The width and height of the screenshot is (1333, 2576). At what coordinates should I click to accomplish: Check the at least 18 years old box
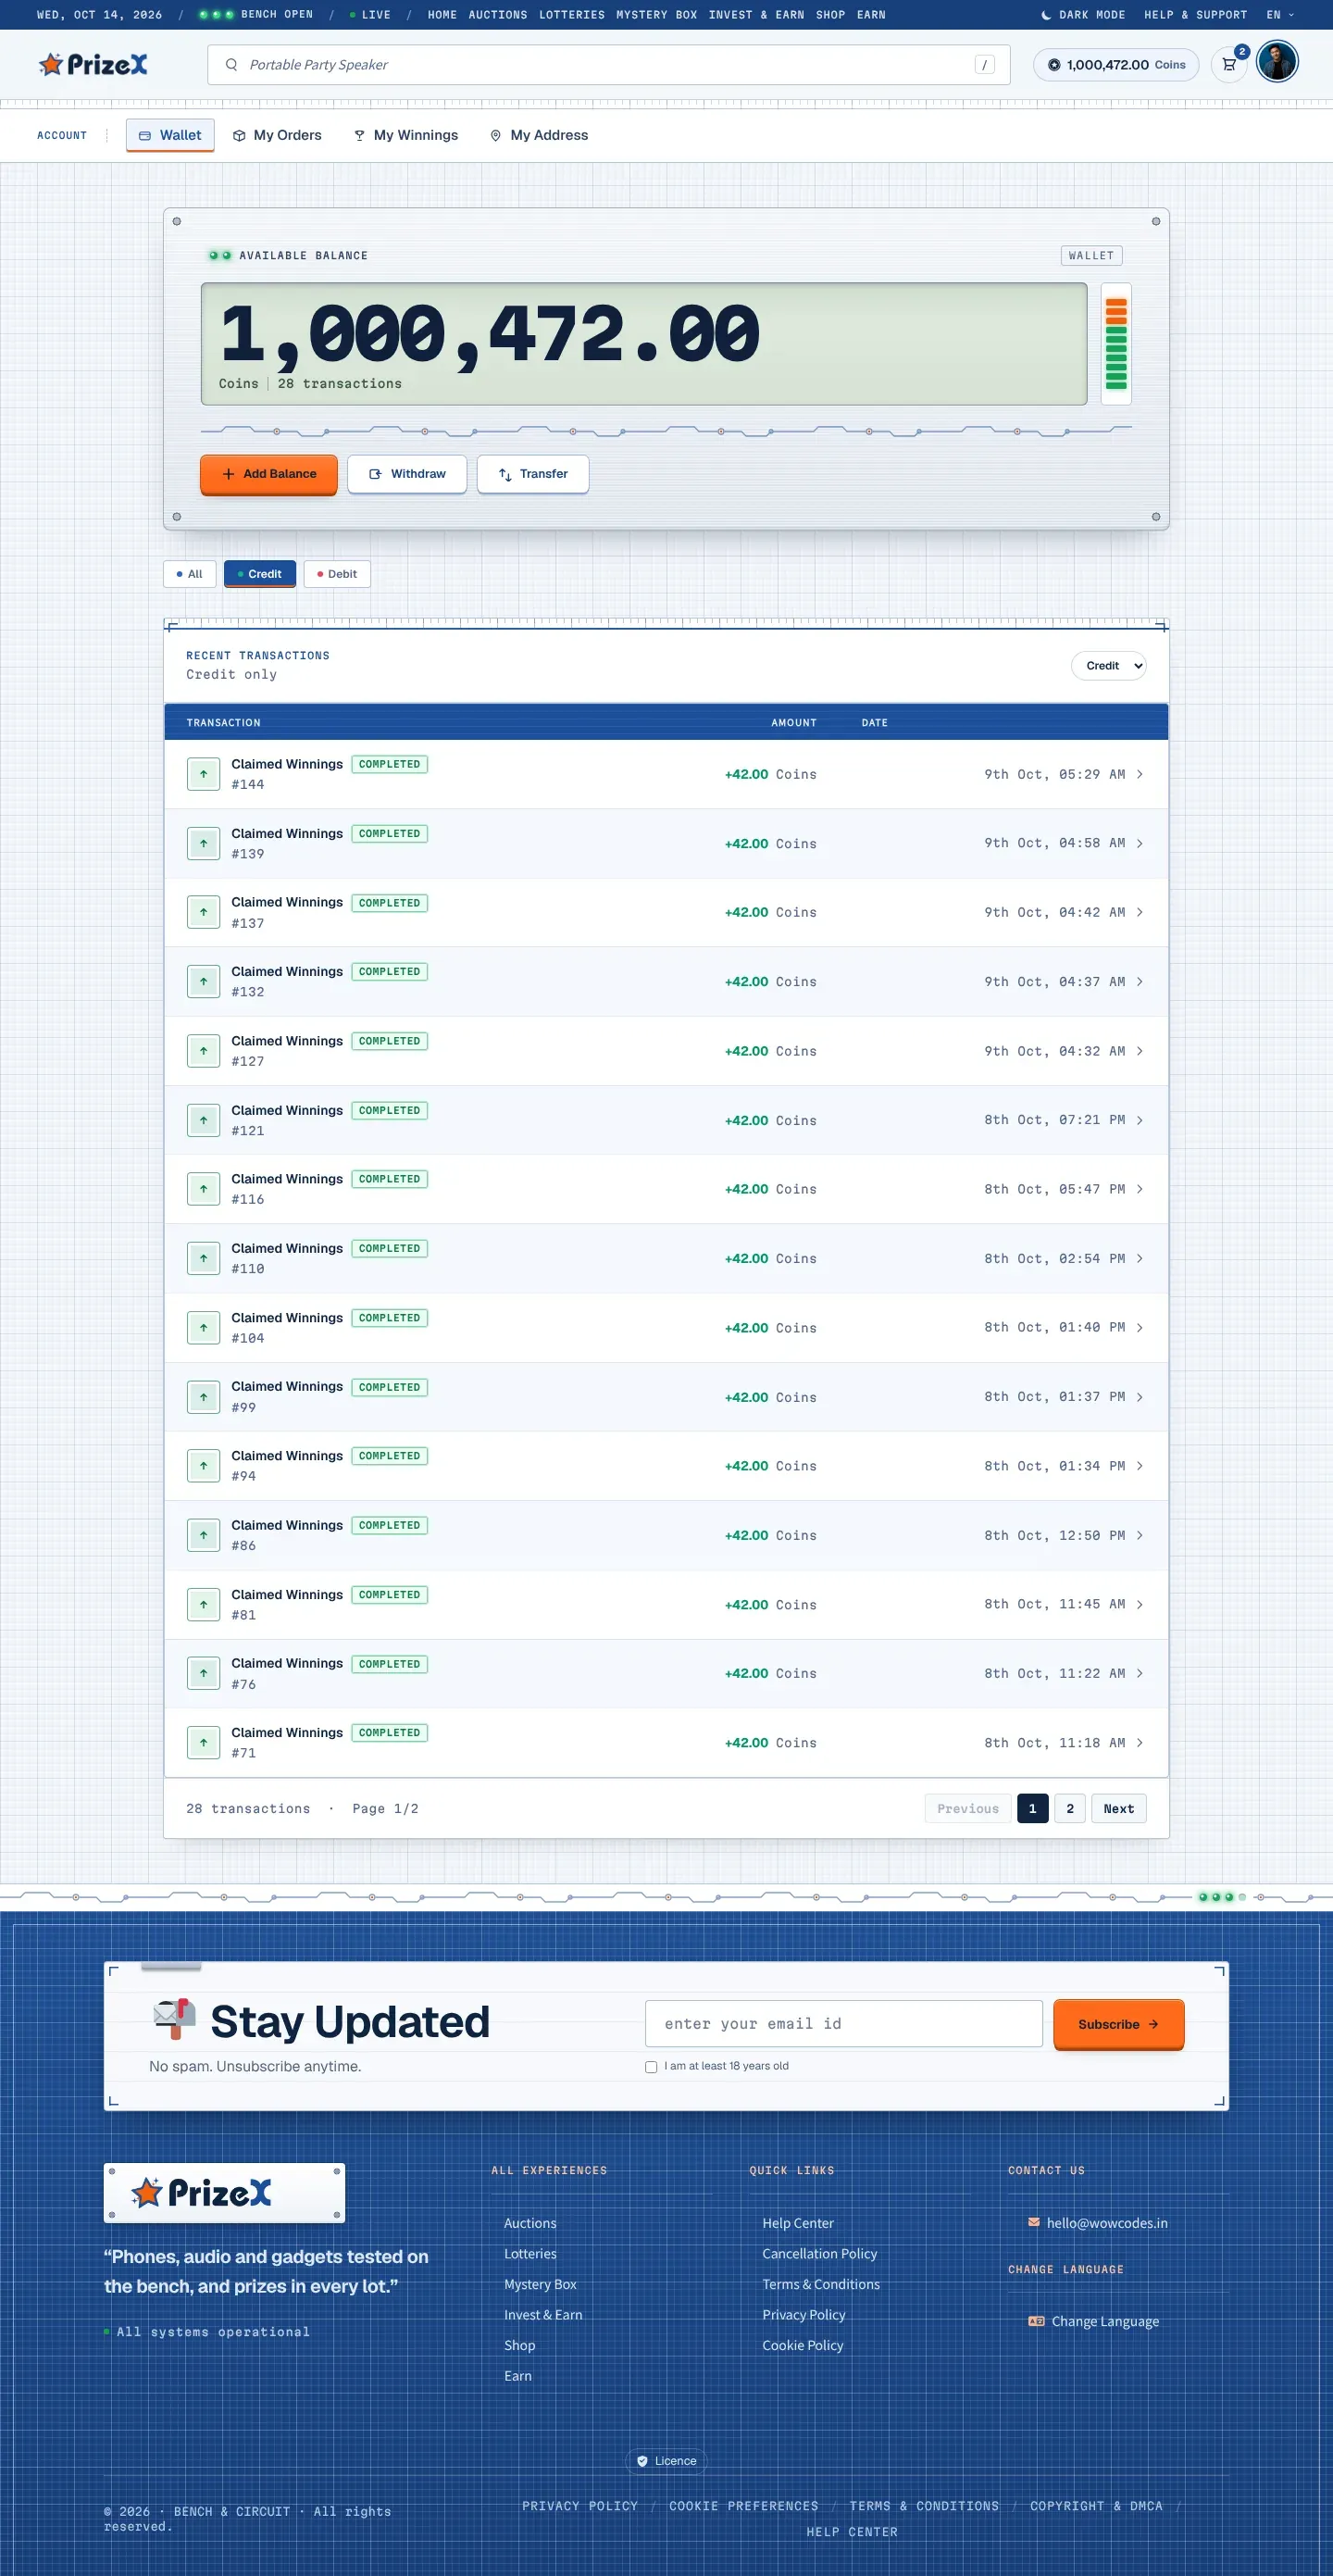tap(651, 2067)
